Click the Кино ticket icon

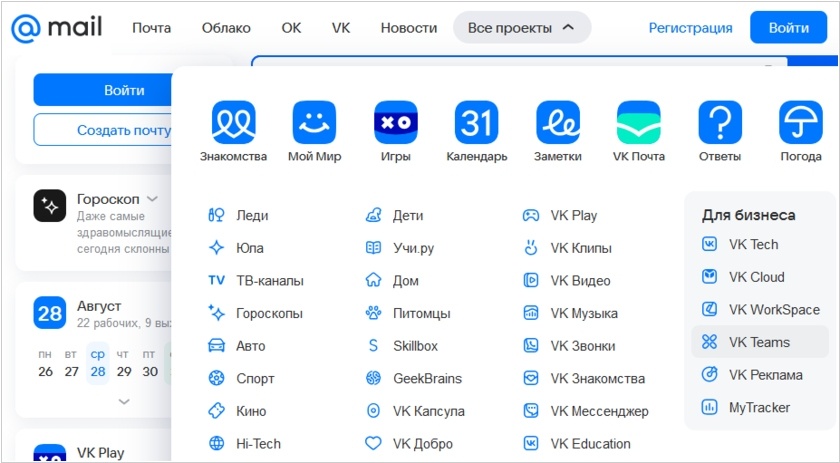(216, 411)
